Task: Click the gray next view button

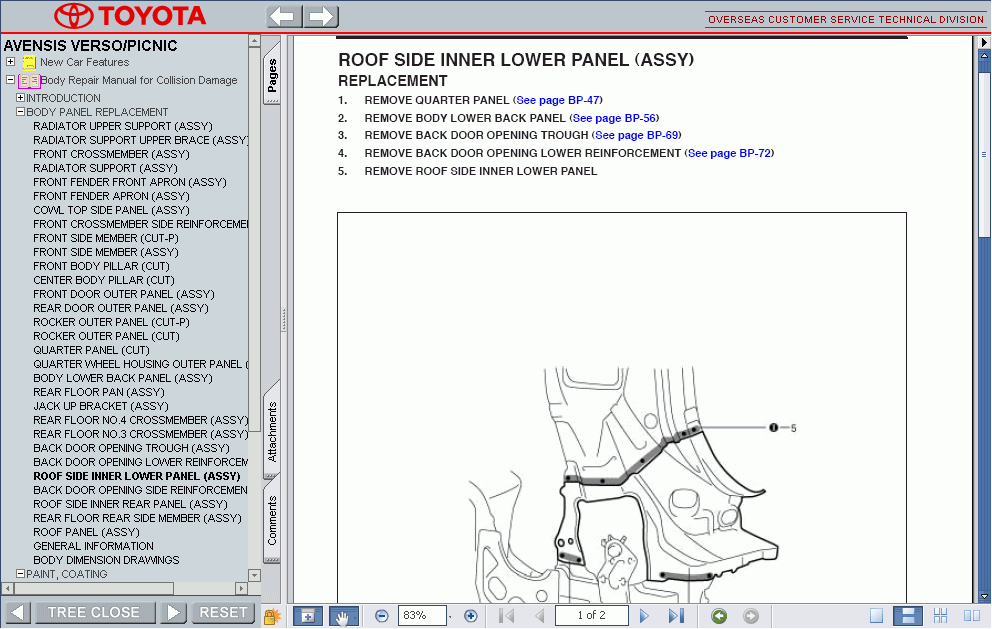Action: click(x=750, y=616)
